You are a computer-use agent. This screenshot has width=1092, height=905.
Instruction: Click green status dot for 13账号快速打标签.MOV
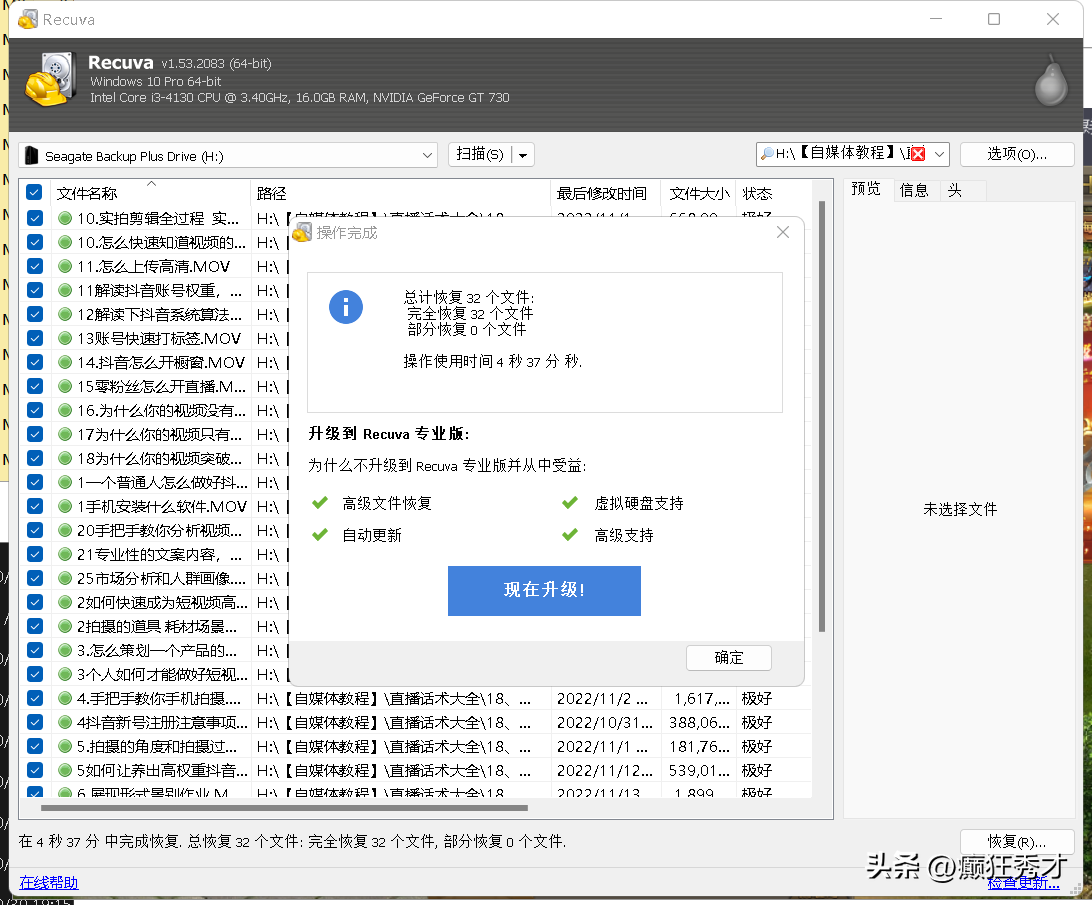pyautogui.click(x=65, y=338)
